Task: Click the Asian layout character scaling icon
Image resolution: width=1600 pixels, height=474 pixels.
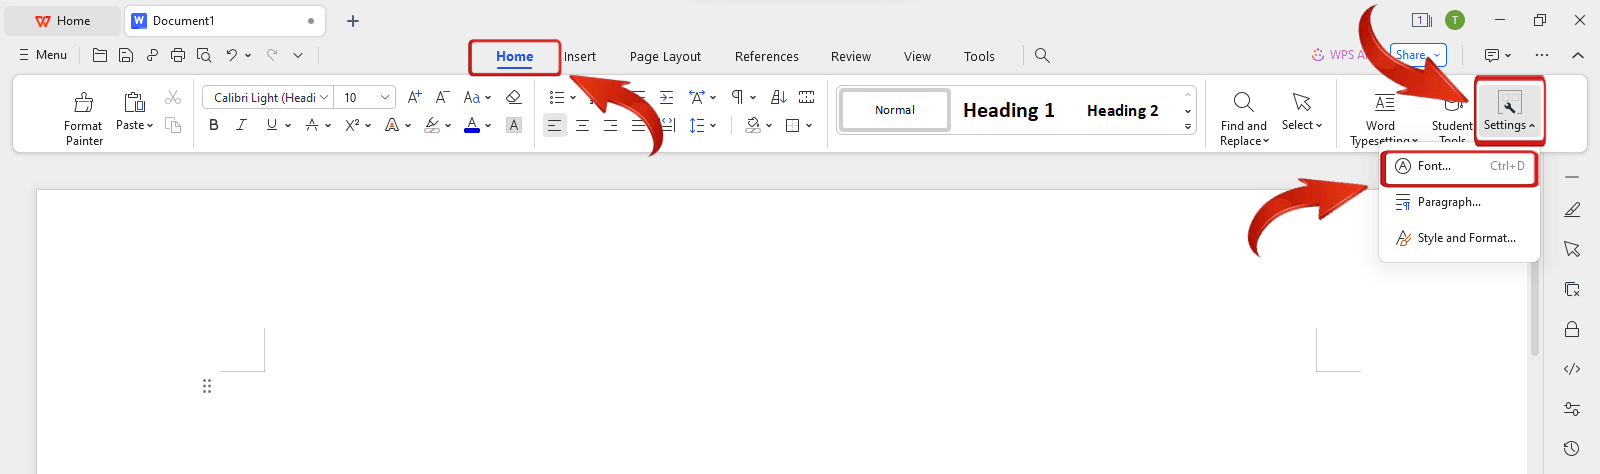Action: pyautogui.click(x=696, y=97)
